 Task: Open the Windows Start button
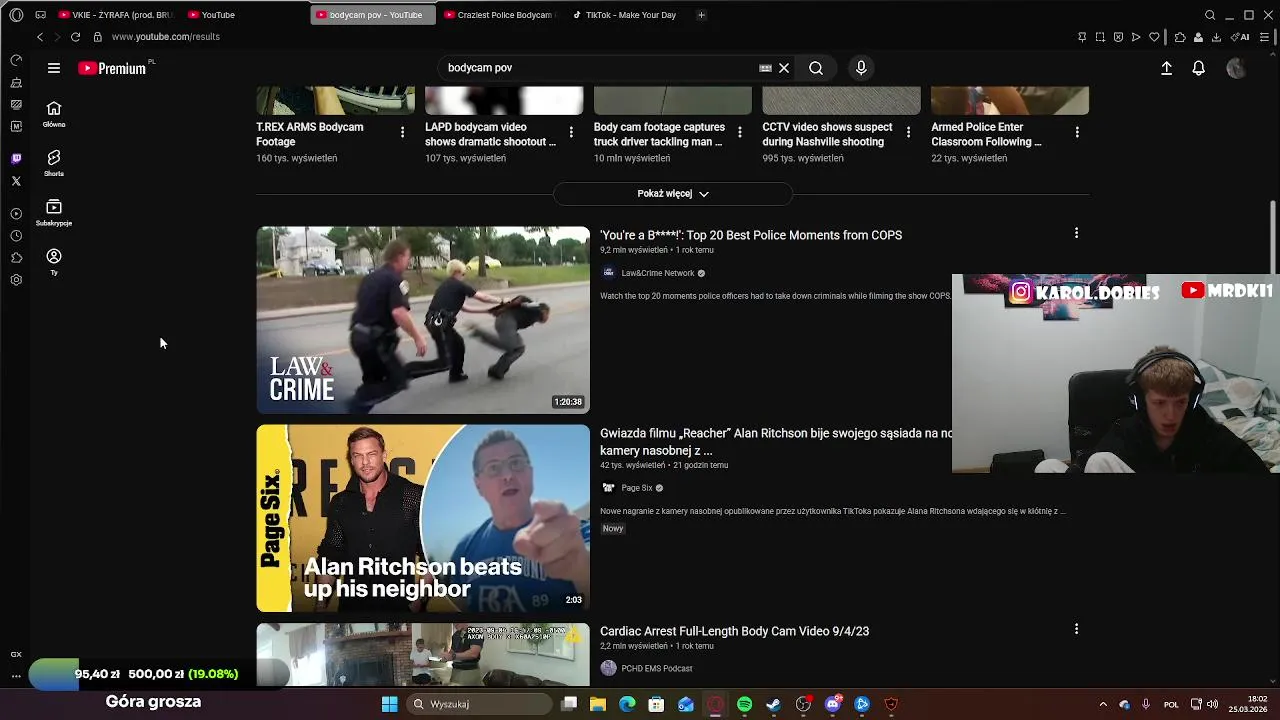click(389, 704)
